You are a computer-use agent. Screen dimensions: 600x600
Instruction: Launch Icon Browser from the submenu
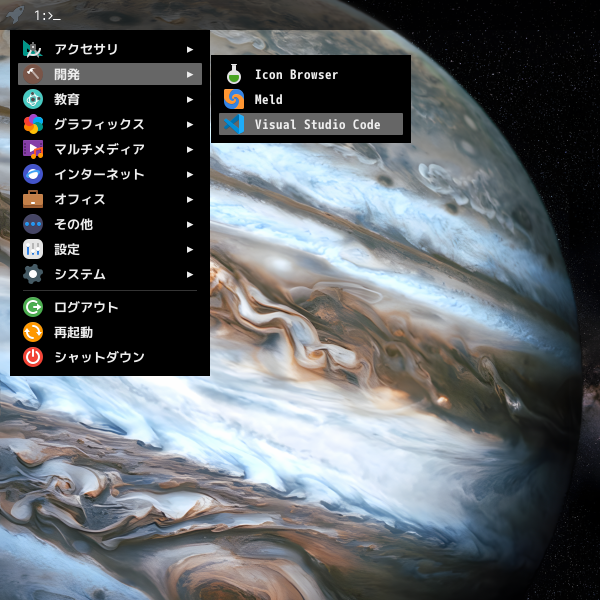311,74
